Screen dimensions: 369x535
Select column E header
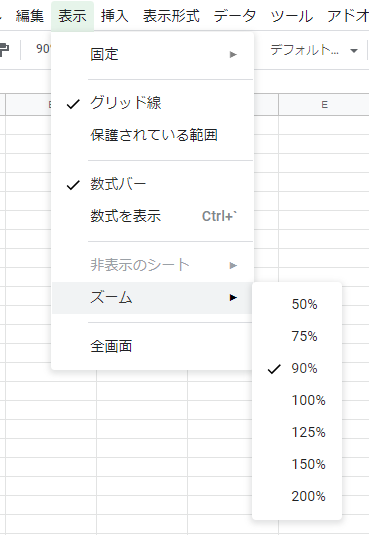[324, 105]
